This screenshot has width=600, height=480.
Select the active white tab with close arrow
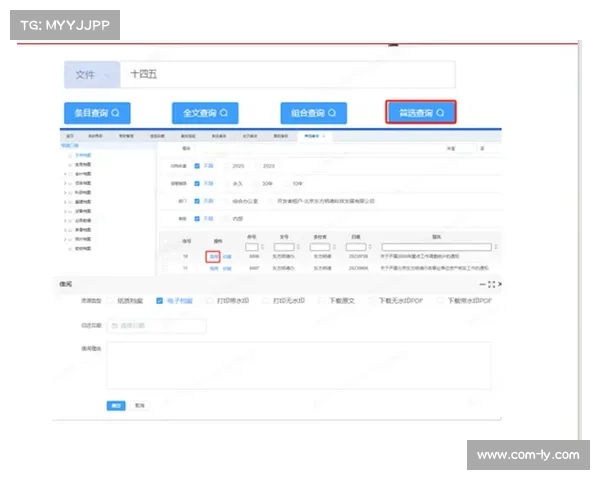click(315, 136)
